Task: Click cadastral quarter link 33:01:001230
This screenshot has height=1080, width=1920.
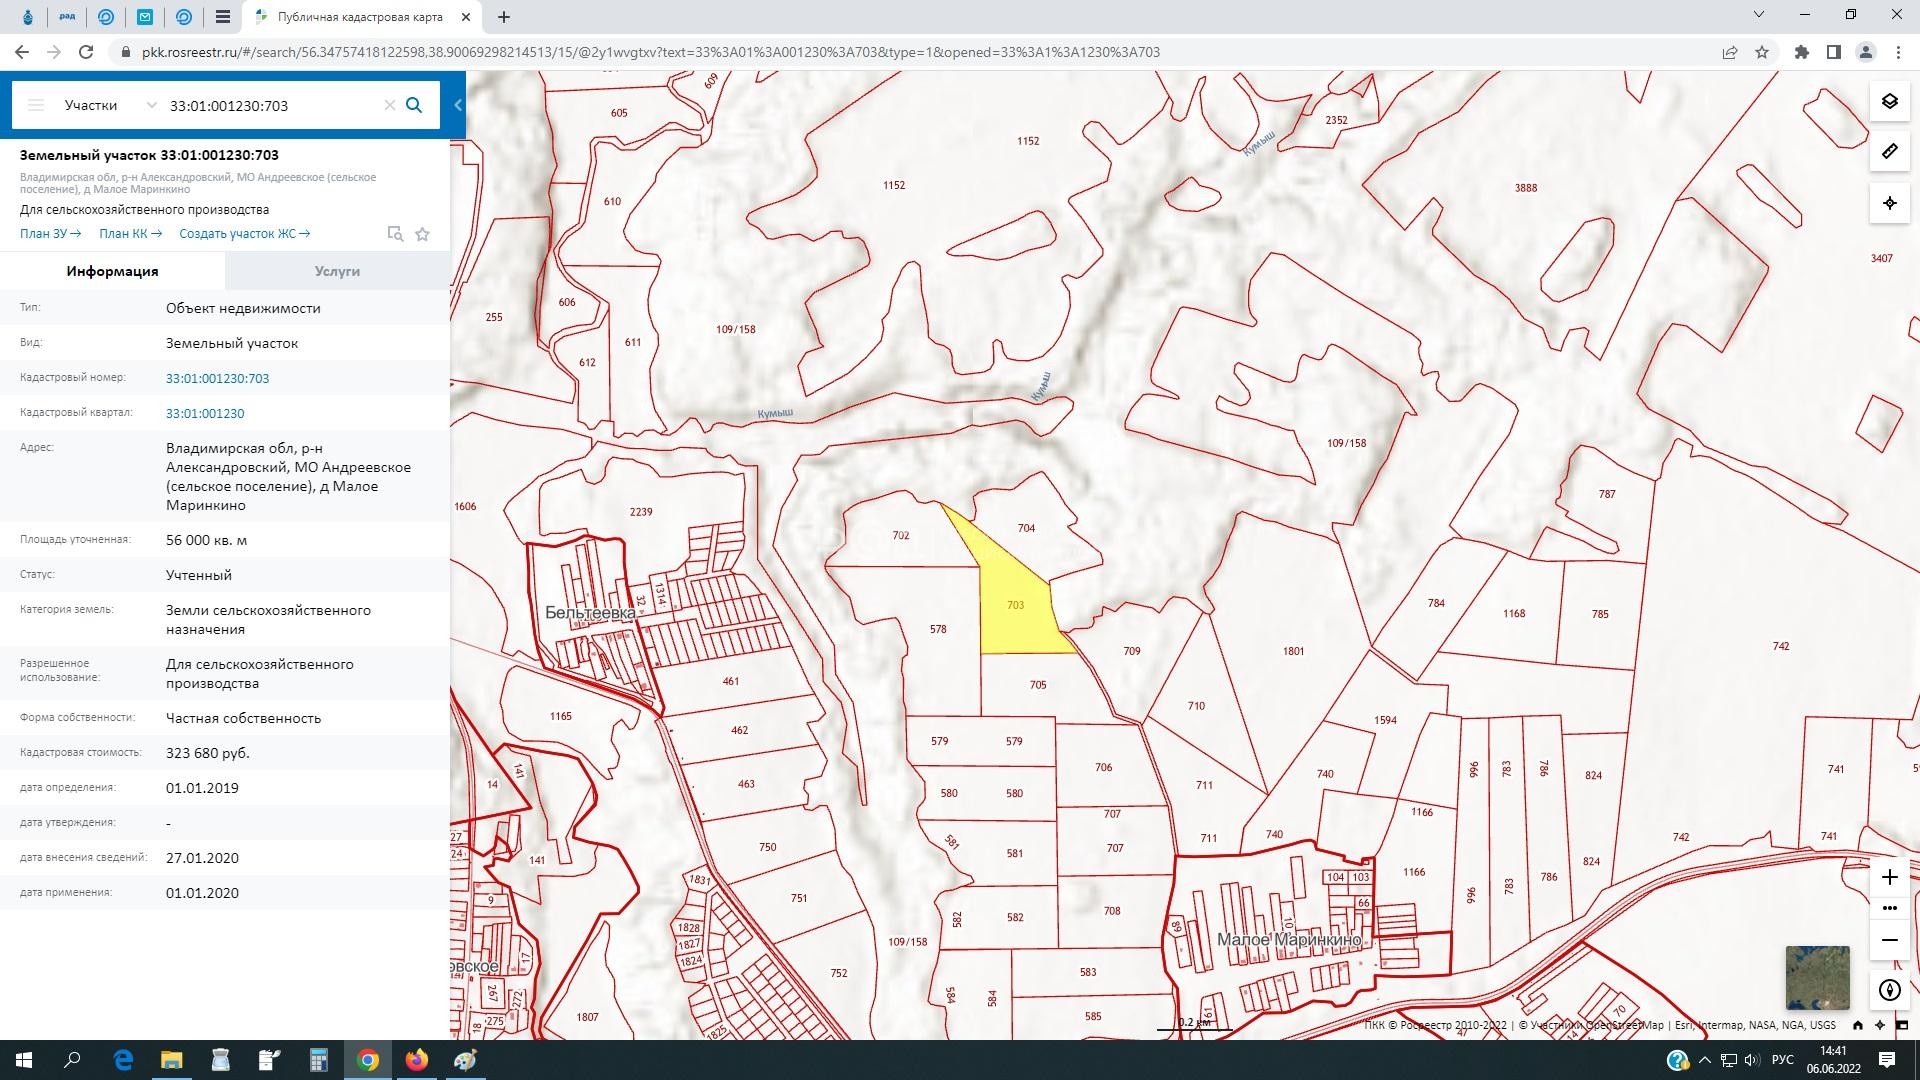Action: [x=205, y=413]
